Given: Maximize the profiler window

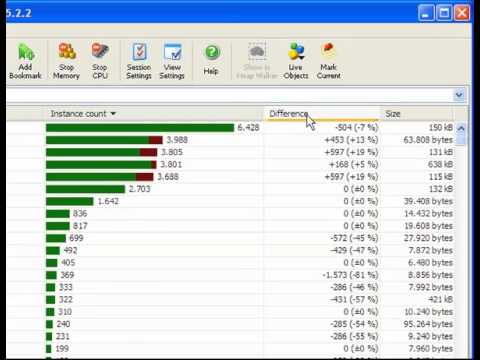Looking at the screenshot, I should (444, 13).
